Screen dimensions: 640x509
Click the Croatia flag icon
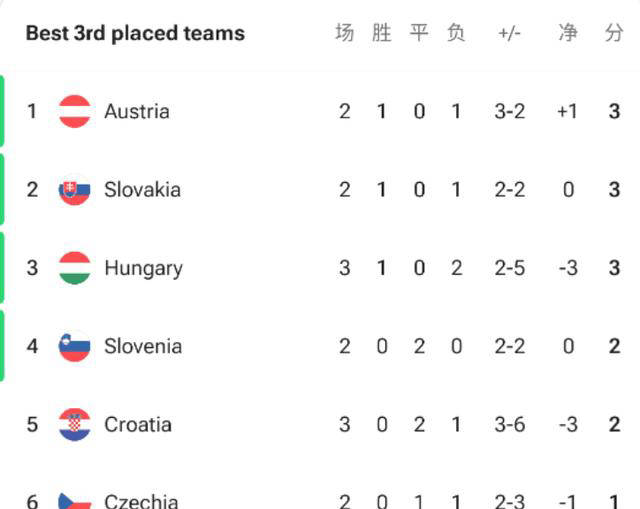[x=75, y=424]
